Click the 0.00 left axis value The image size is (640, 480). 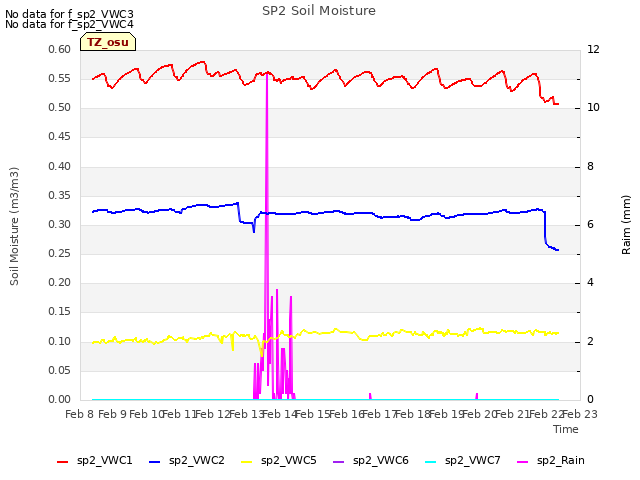60,399
